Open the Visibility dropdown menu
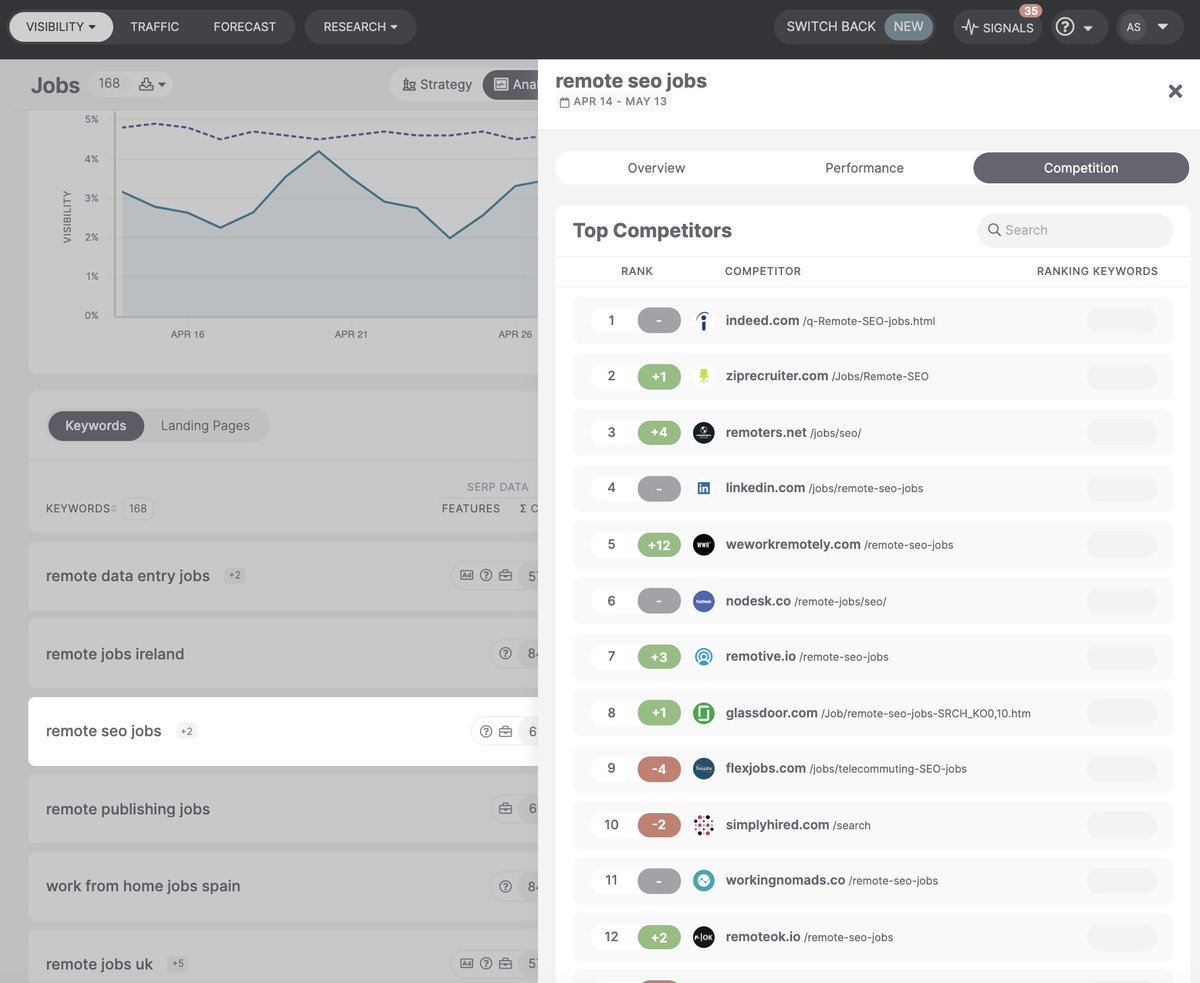Viewport: 1200px width, 983px height. click(60, 27)
